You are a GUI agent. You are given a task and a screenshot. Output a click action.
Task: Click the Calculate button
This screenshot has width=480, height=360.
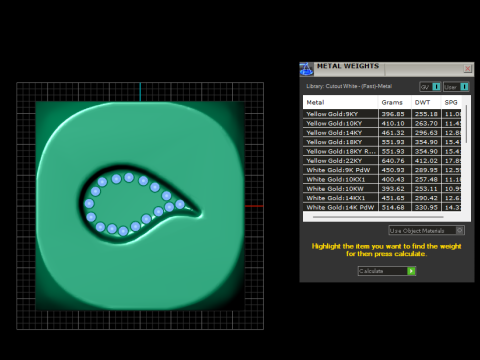[387, 271]
